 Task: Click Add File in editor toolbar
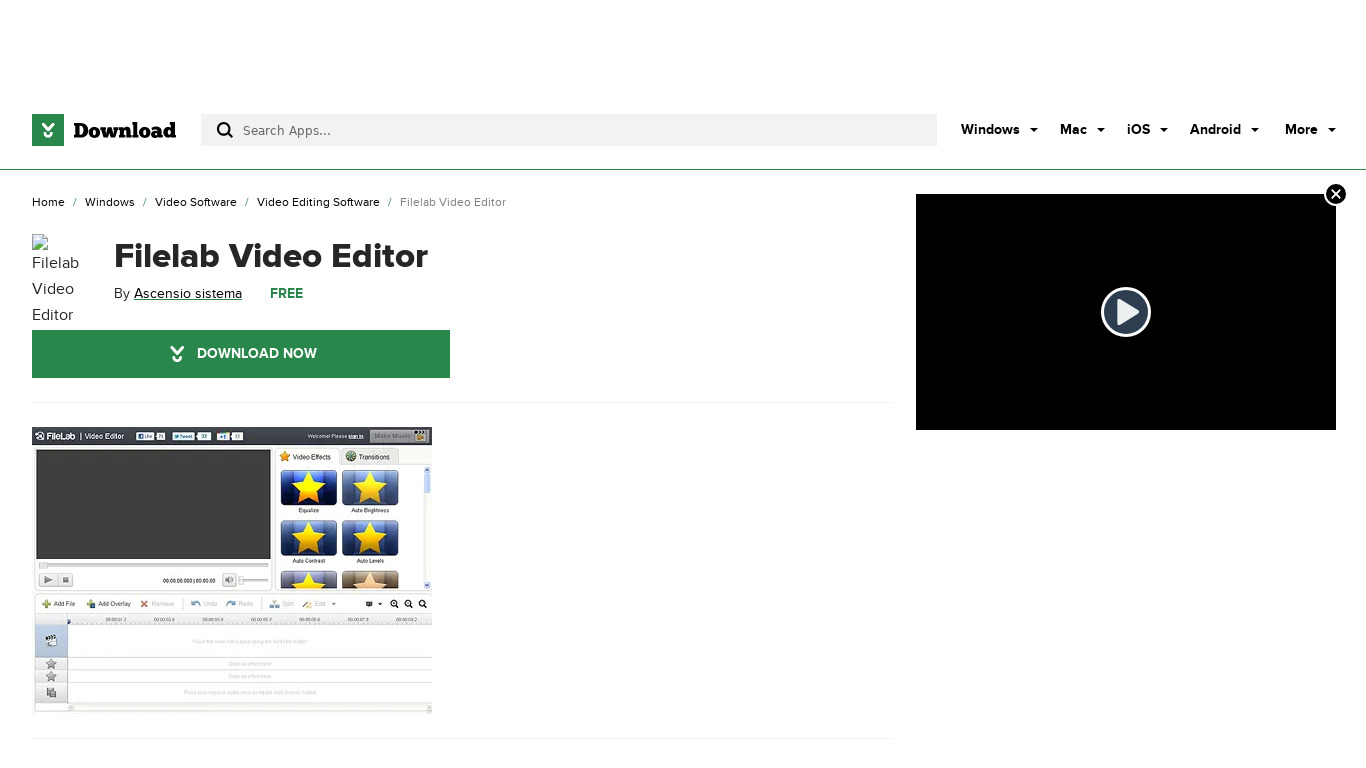coord(58,604)
